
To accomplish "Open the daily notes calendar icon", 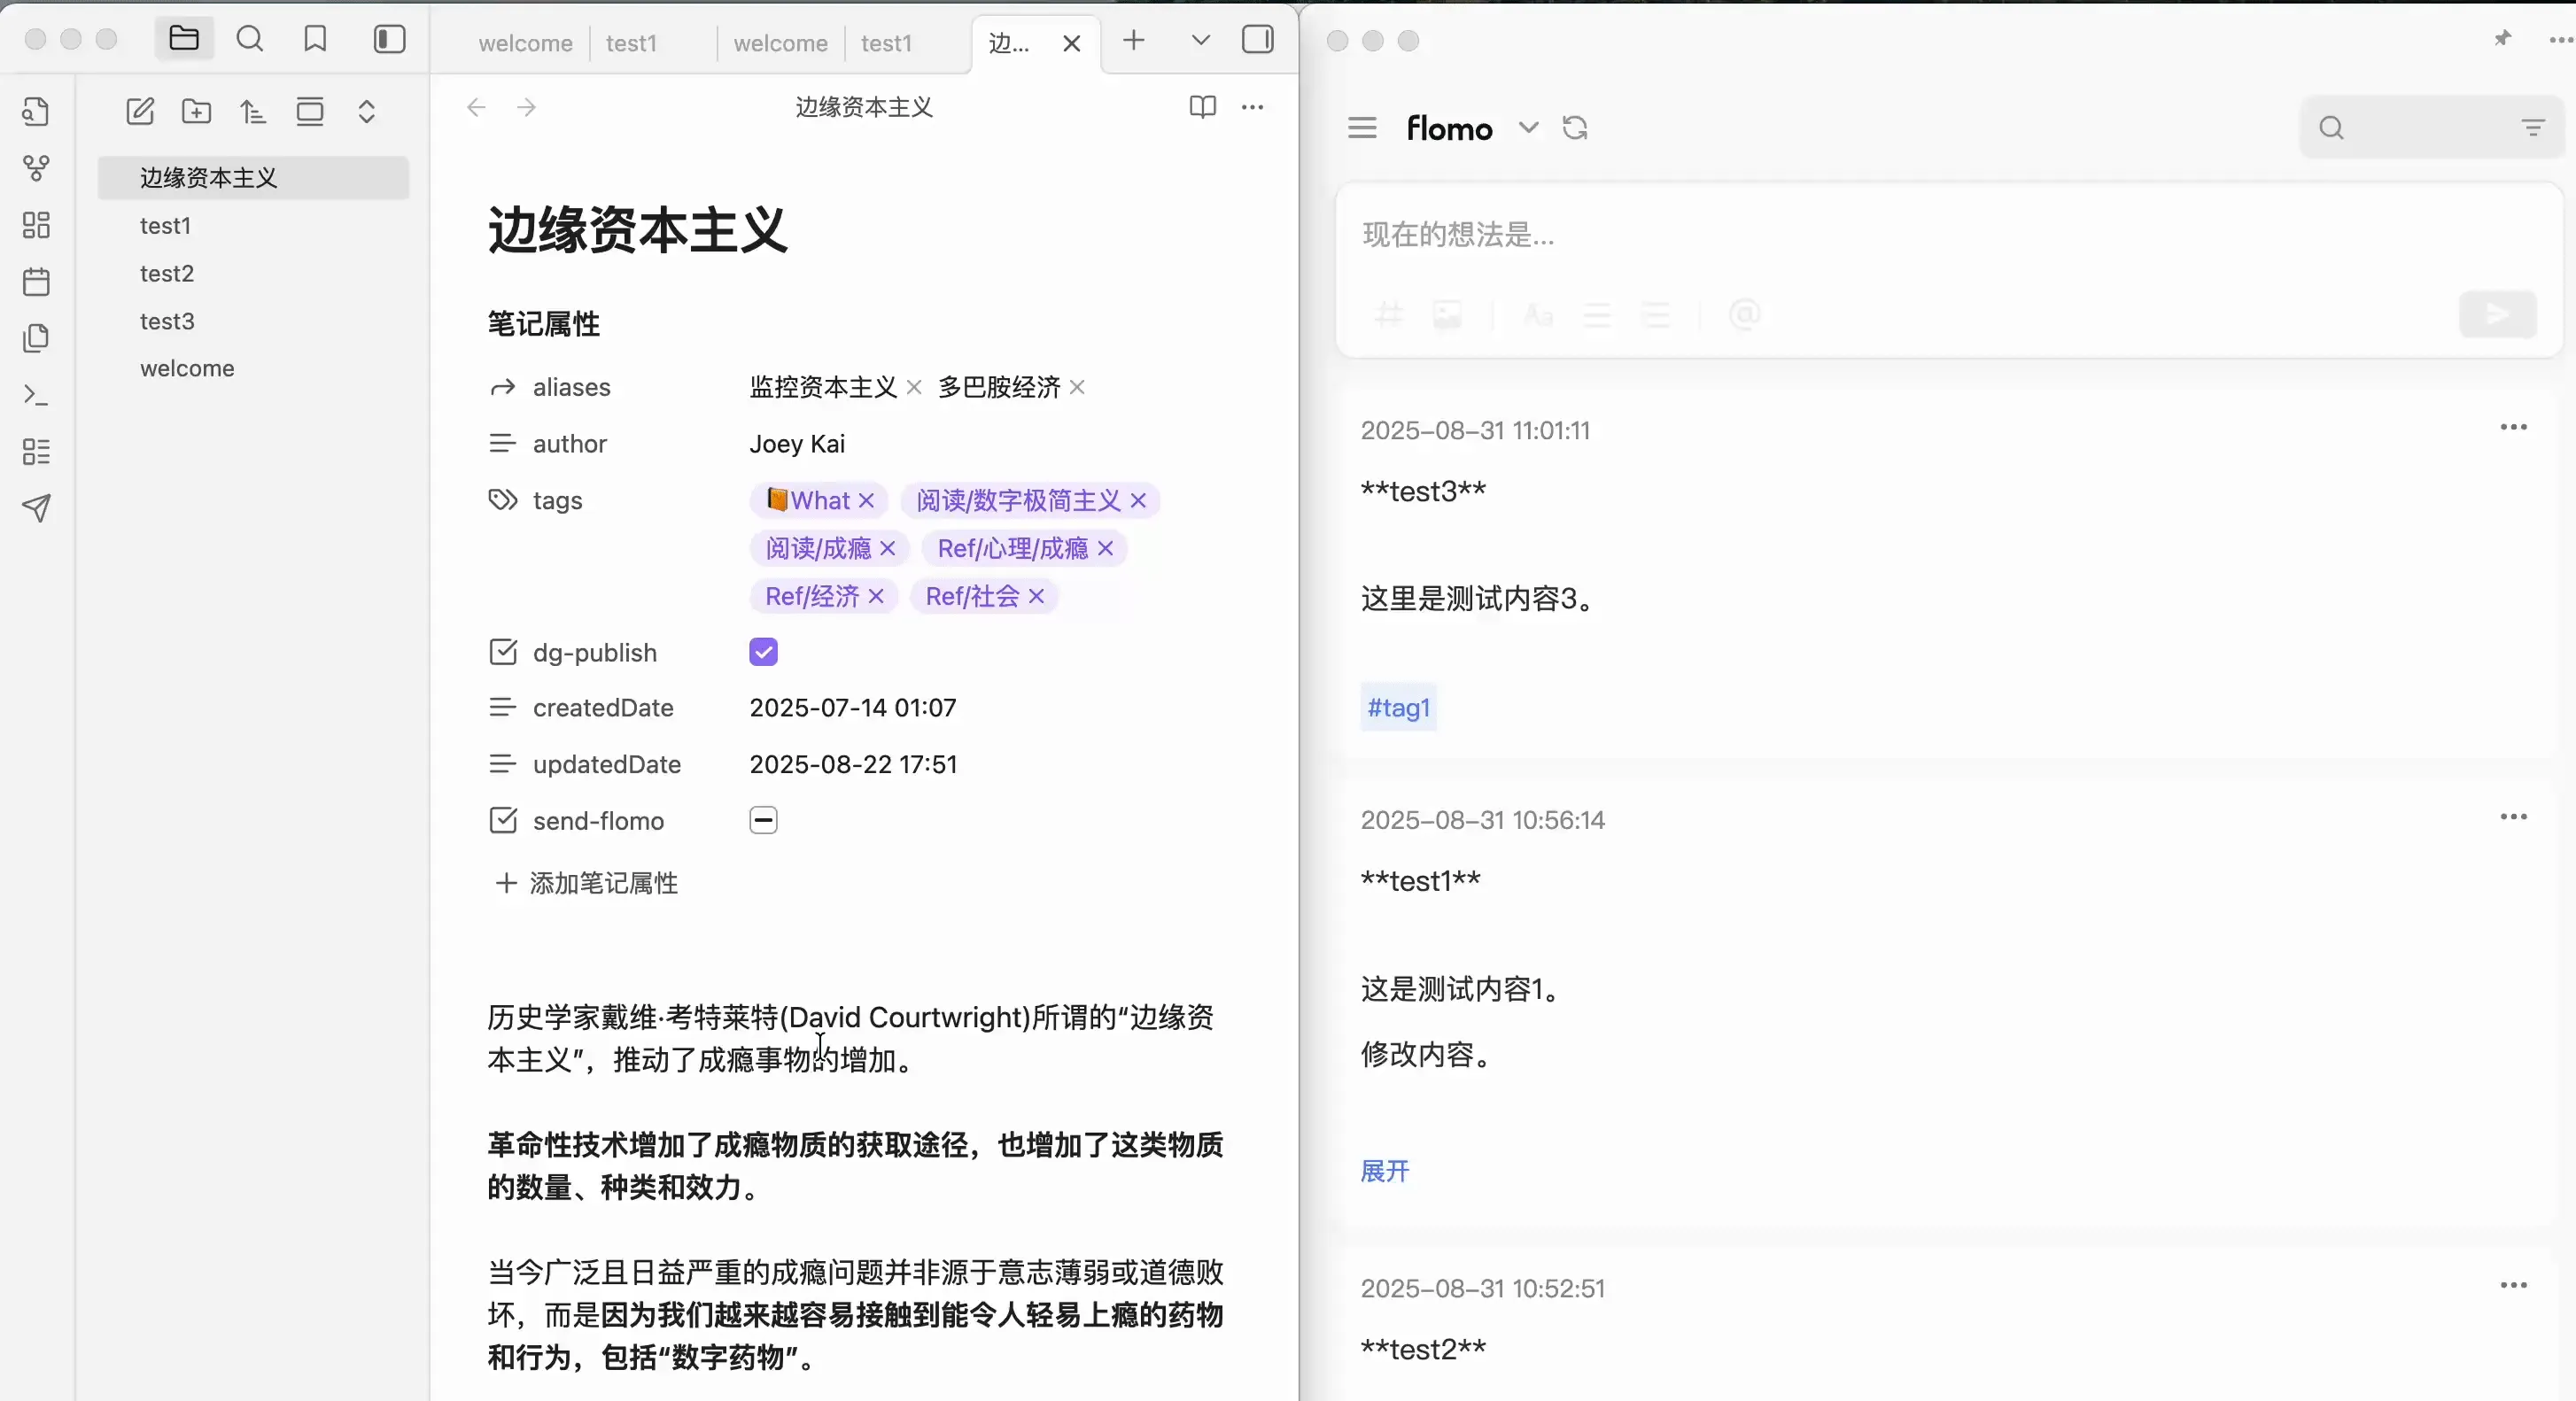I will pos(36,281).
